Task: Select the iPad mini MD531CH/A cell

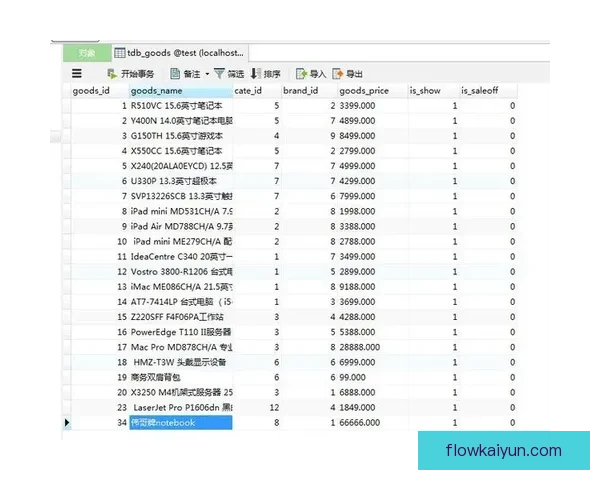Action: 181,211
